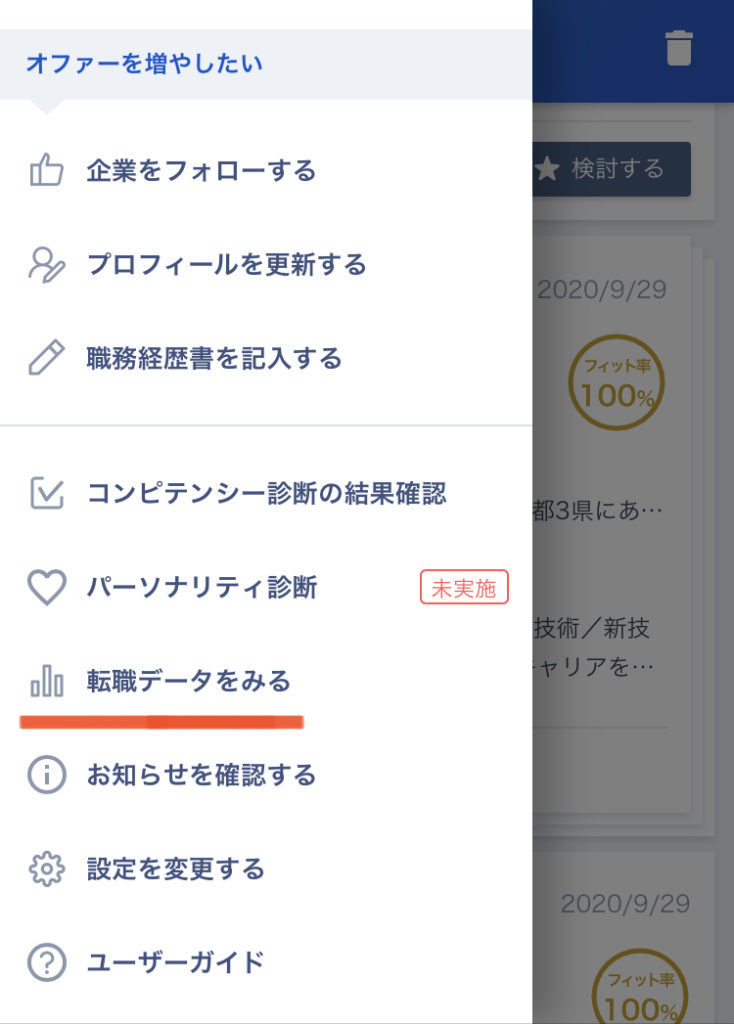Open 転職データをみる menu entry
This screenshot has height=1024, width=734.
(266, 681)
